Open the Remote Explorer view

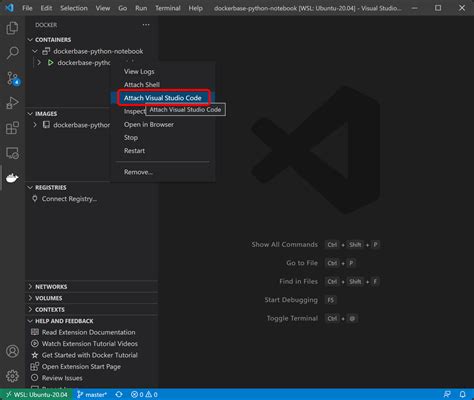(x=12, y=153)
